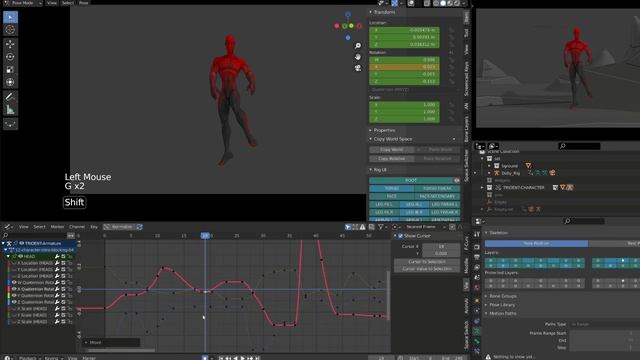Click the orientation navigation gizmo
The image size is (640, 360).
(x=348, y=26)
